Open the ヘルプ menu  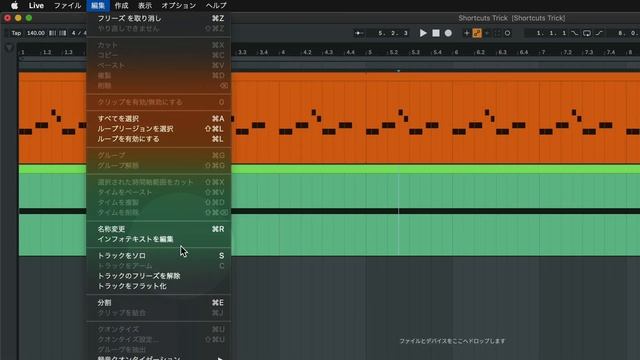point(216,5)
